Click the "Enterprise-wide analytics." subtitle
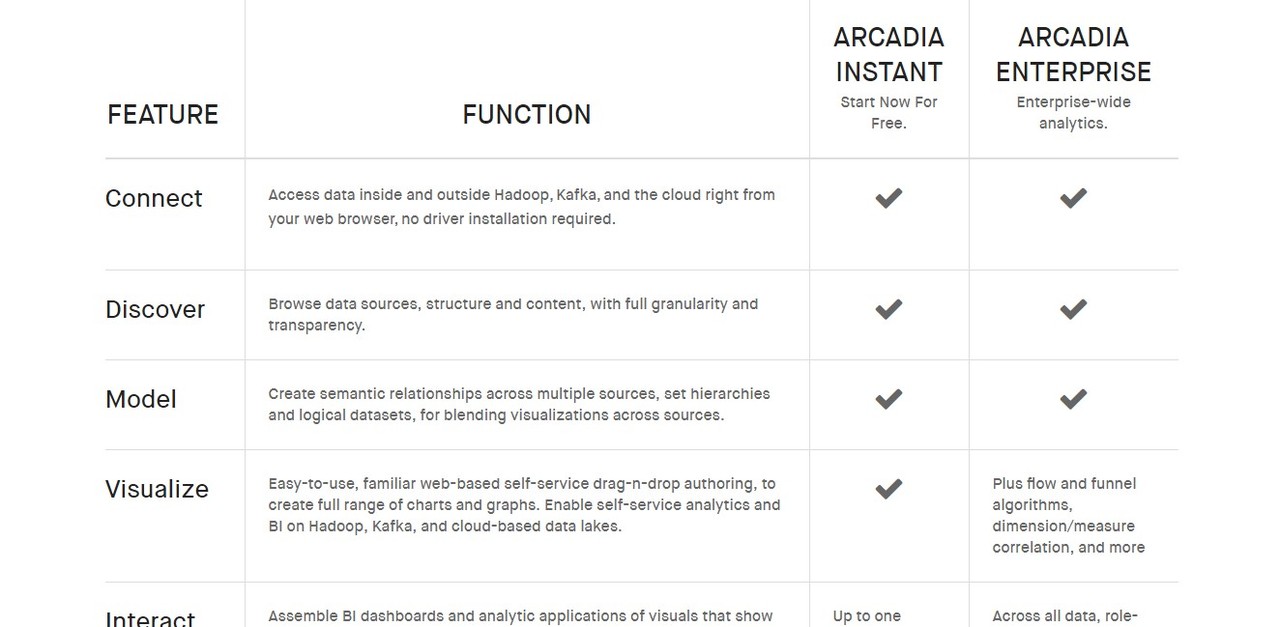Image resolution: width=1280 pixels, height=627 pixels. click(1073, 113)
